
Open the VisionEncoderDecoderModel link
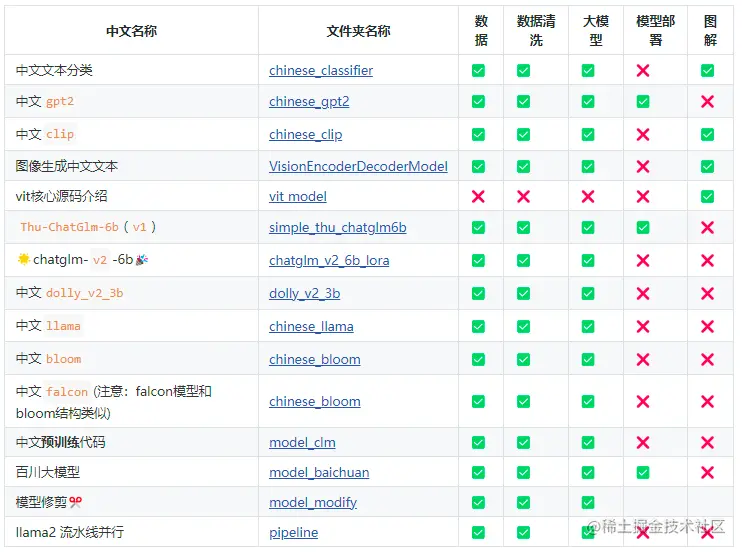point(358,166)
